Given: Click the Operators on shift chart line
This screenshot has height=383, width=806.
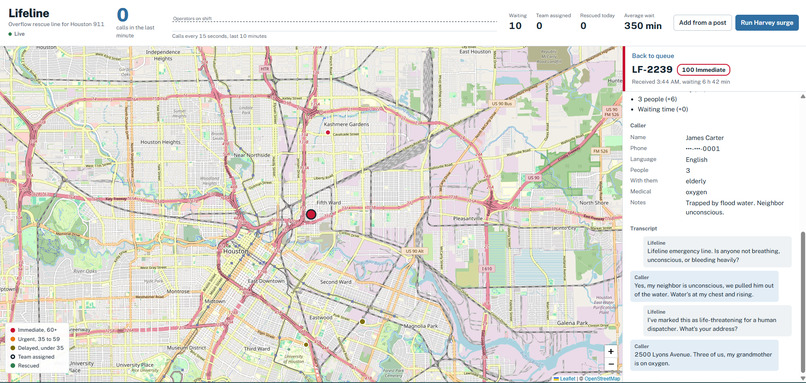Looking at the screenshot, I should click(335, 22).
